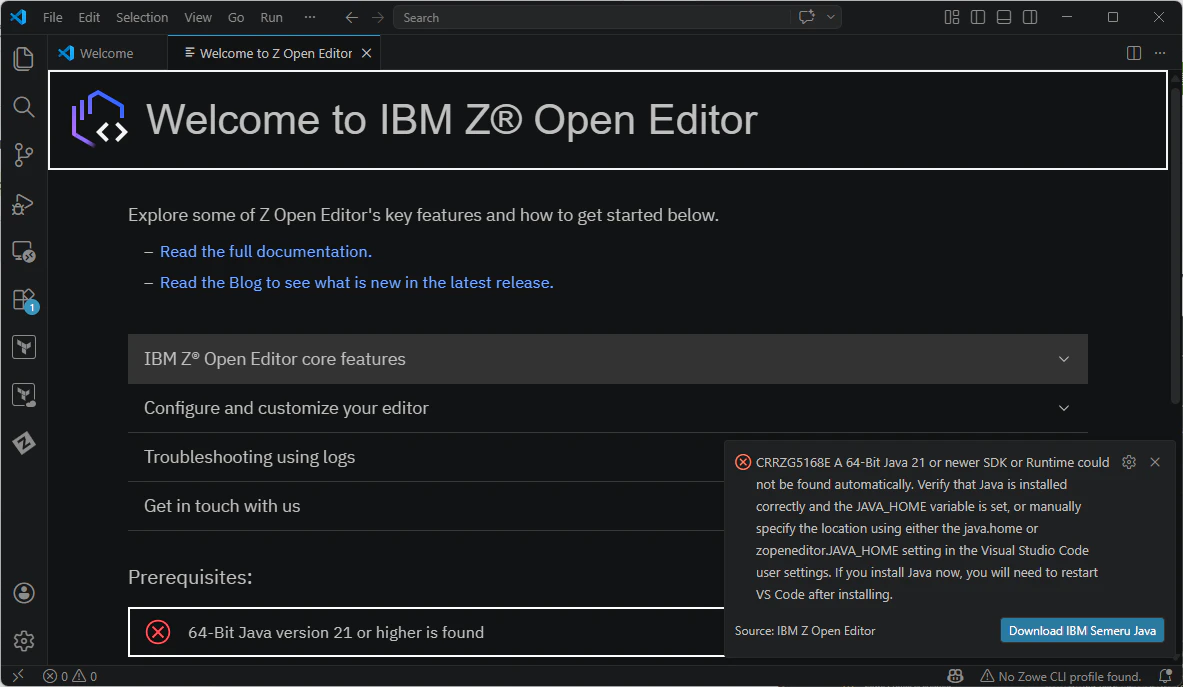Toggle primary side bar visibility
The image size is (1183, 687).
click(978, 17)
